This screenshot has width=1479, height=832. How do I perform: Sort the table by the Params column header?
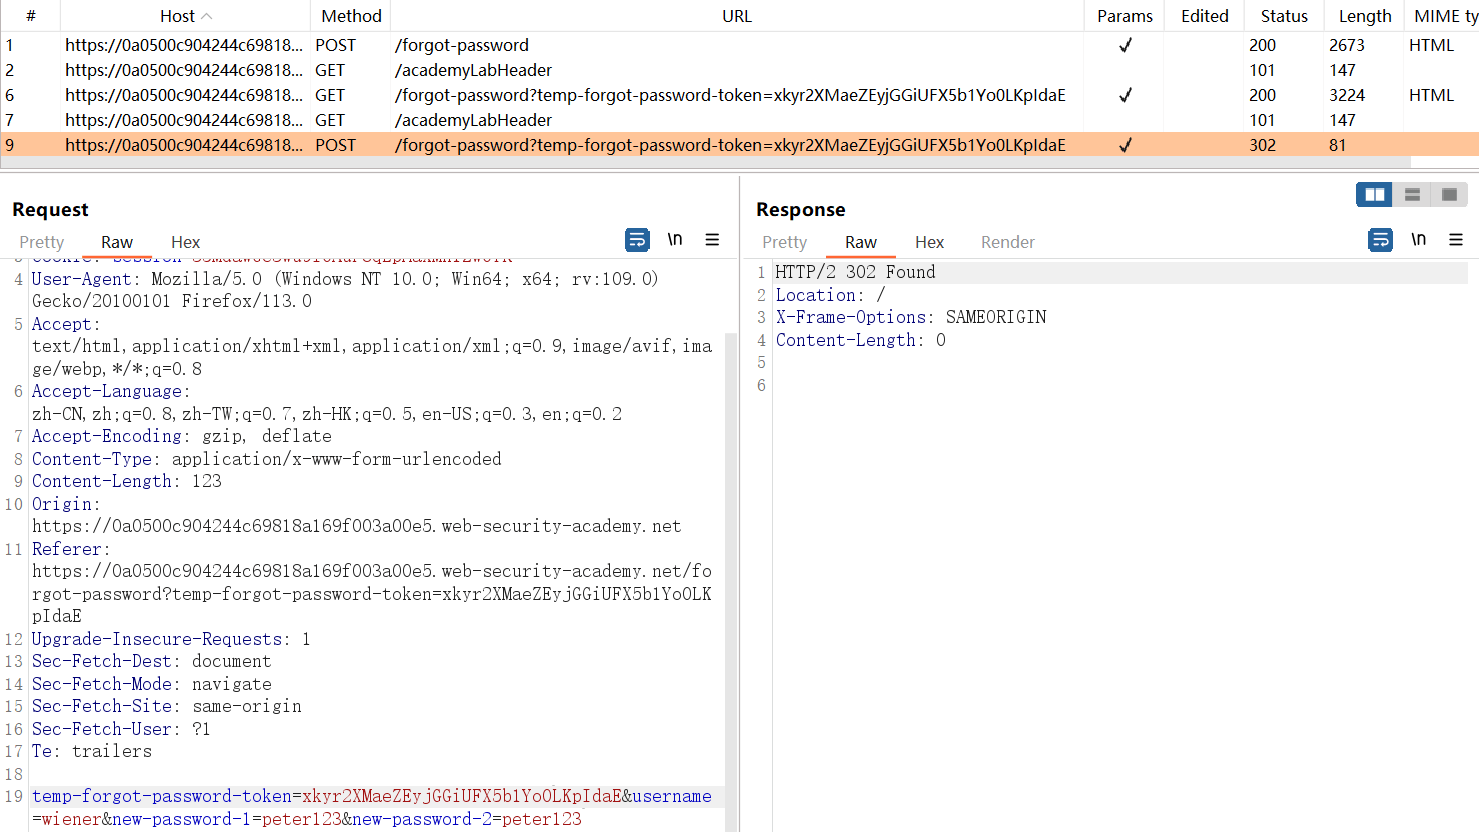tap(1125, 16)
